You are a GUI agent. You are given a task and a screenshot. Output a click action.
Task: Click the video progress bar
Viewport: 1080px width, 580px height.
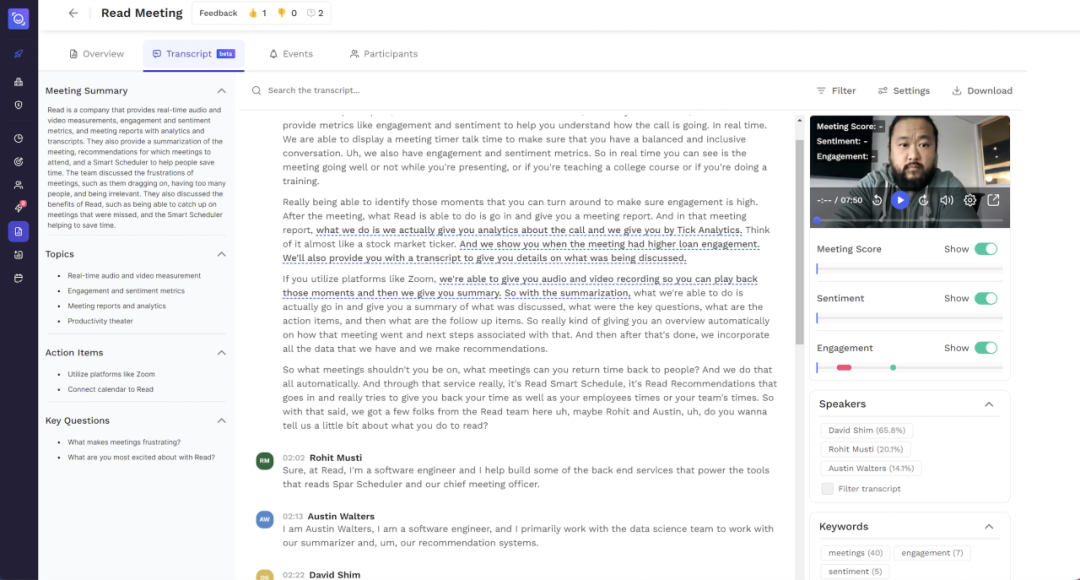[909, 220]
